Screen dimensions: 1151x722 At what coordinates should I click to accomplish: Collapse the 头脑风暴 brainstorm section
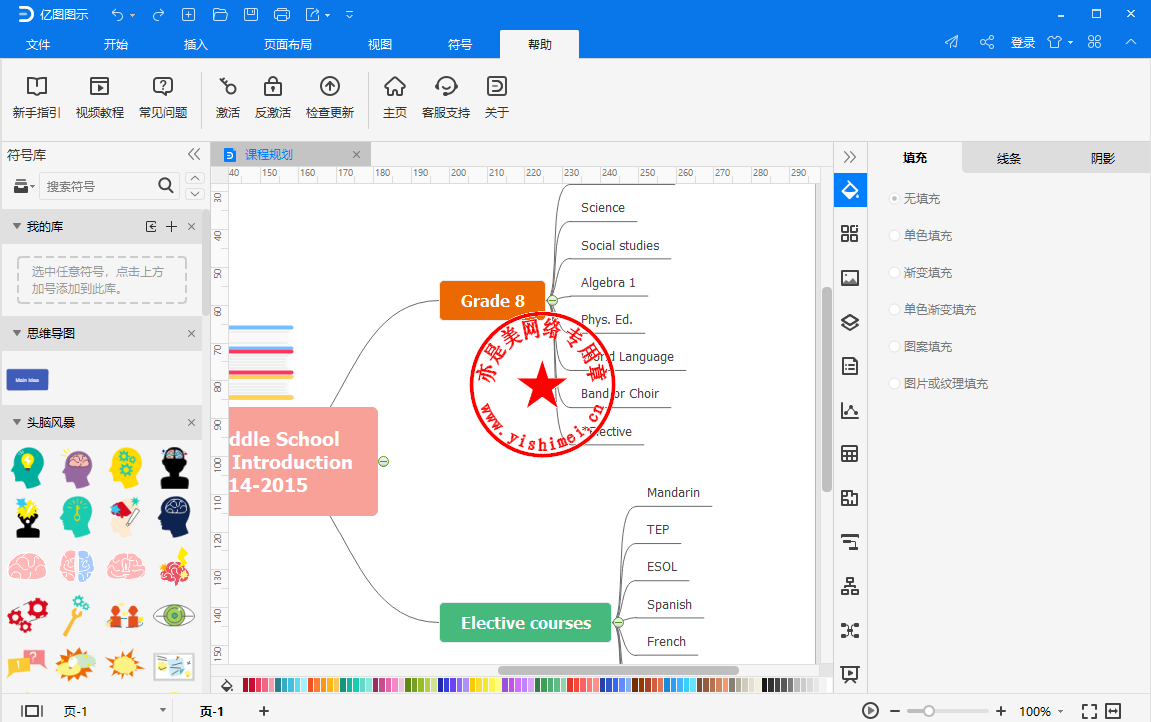click(17, 423)
